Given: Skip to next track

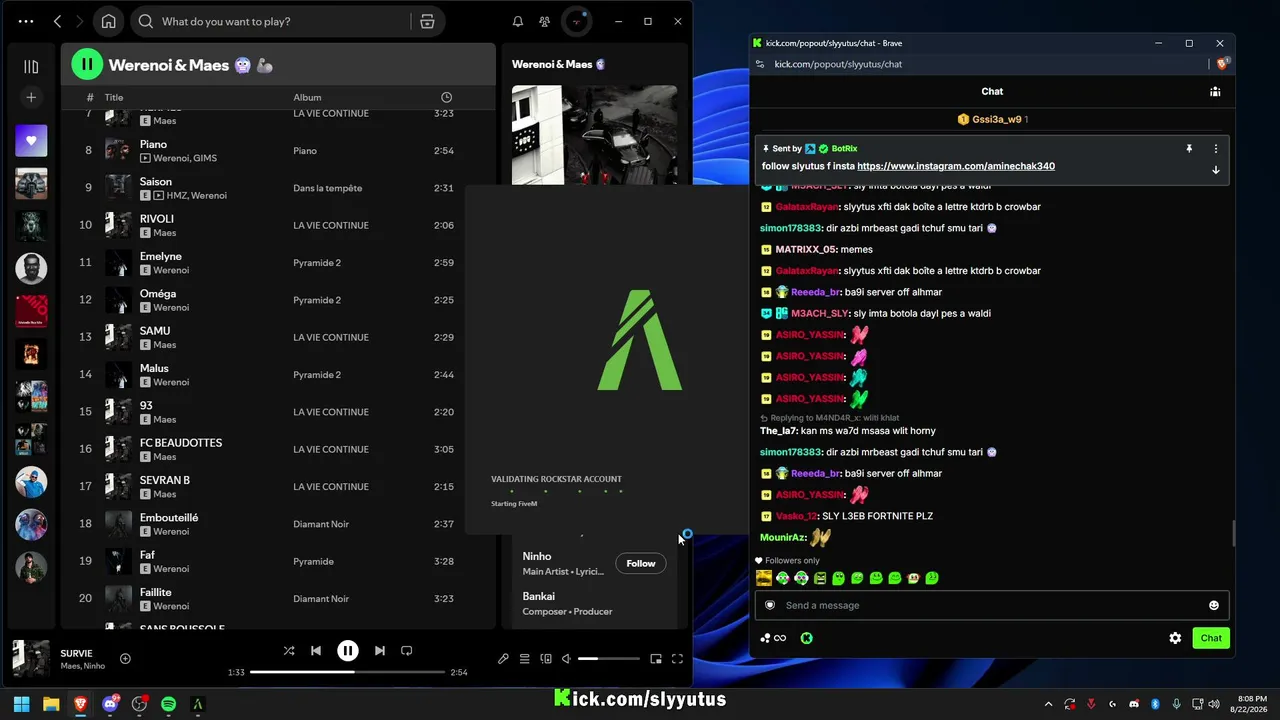Looking at the screenshot, I should (x=379, y=651).
